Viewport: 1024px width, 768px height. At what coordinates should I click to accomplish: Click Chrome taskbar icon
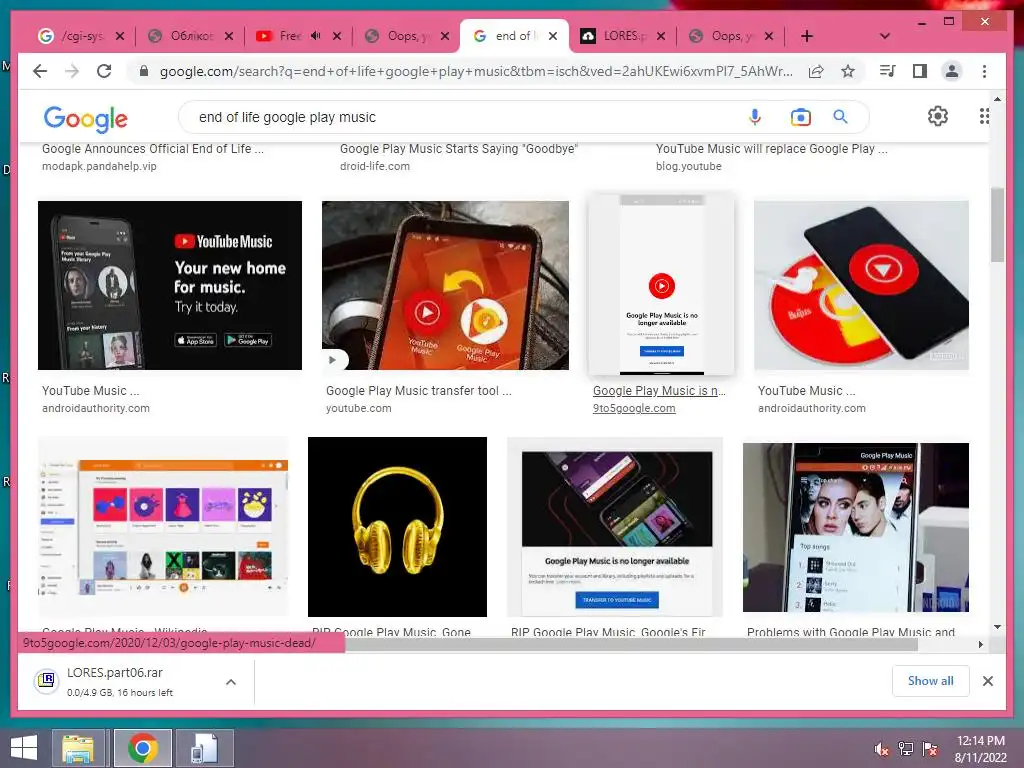[x=143, y=748]
